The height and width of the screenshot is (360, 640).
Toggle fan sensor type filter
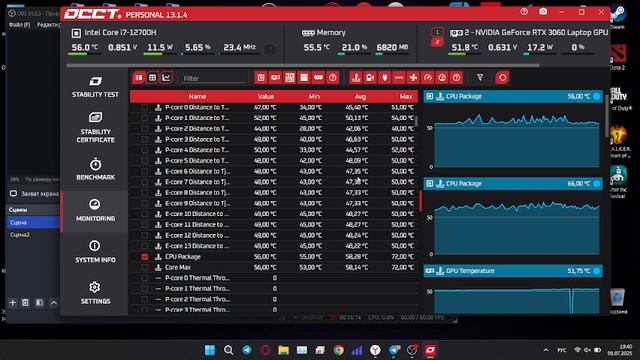click(x=413, y=78)
